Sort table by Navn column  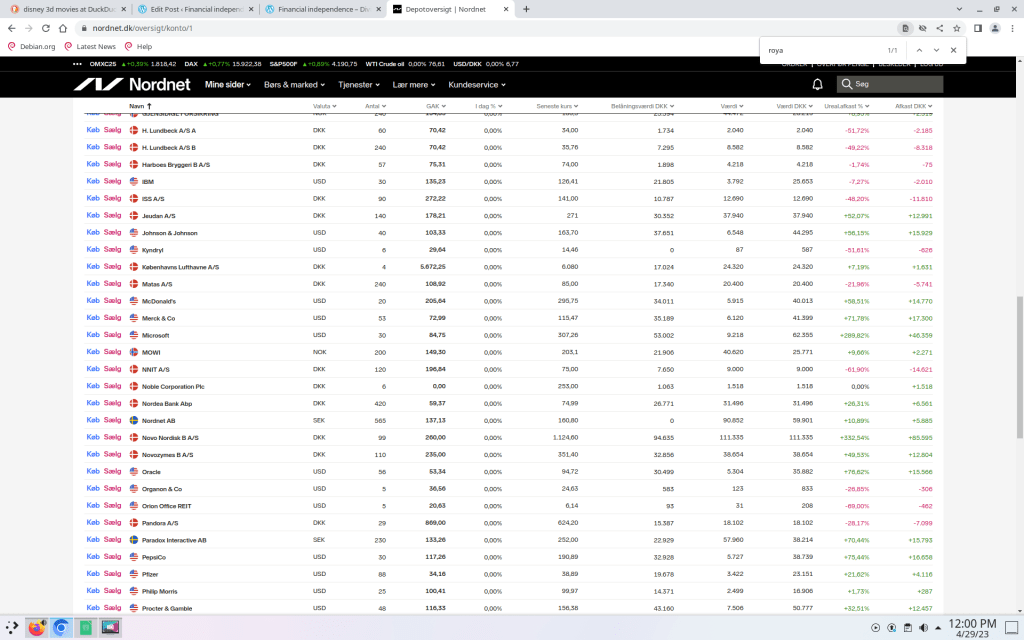(139, 105)
